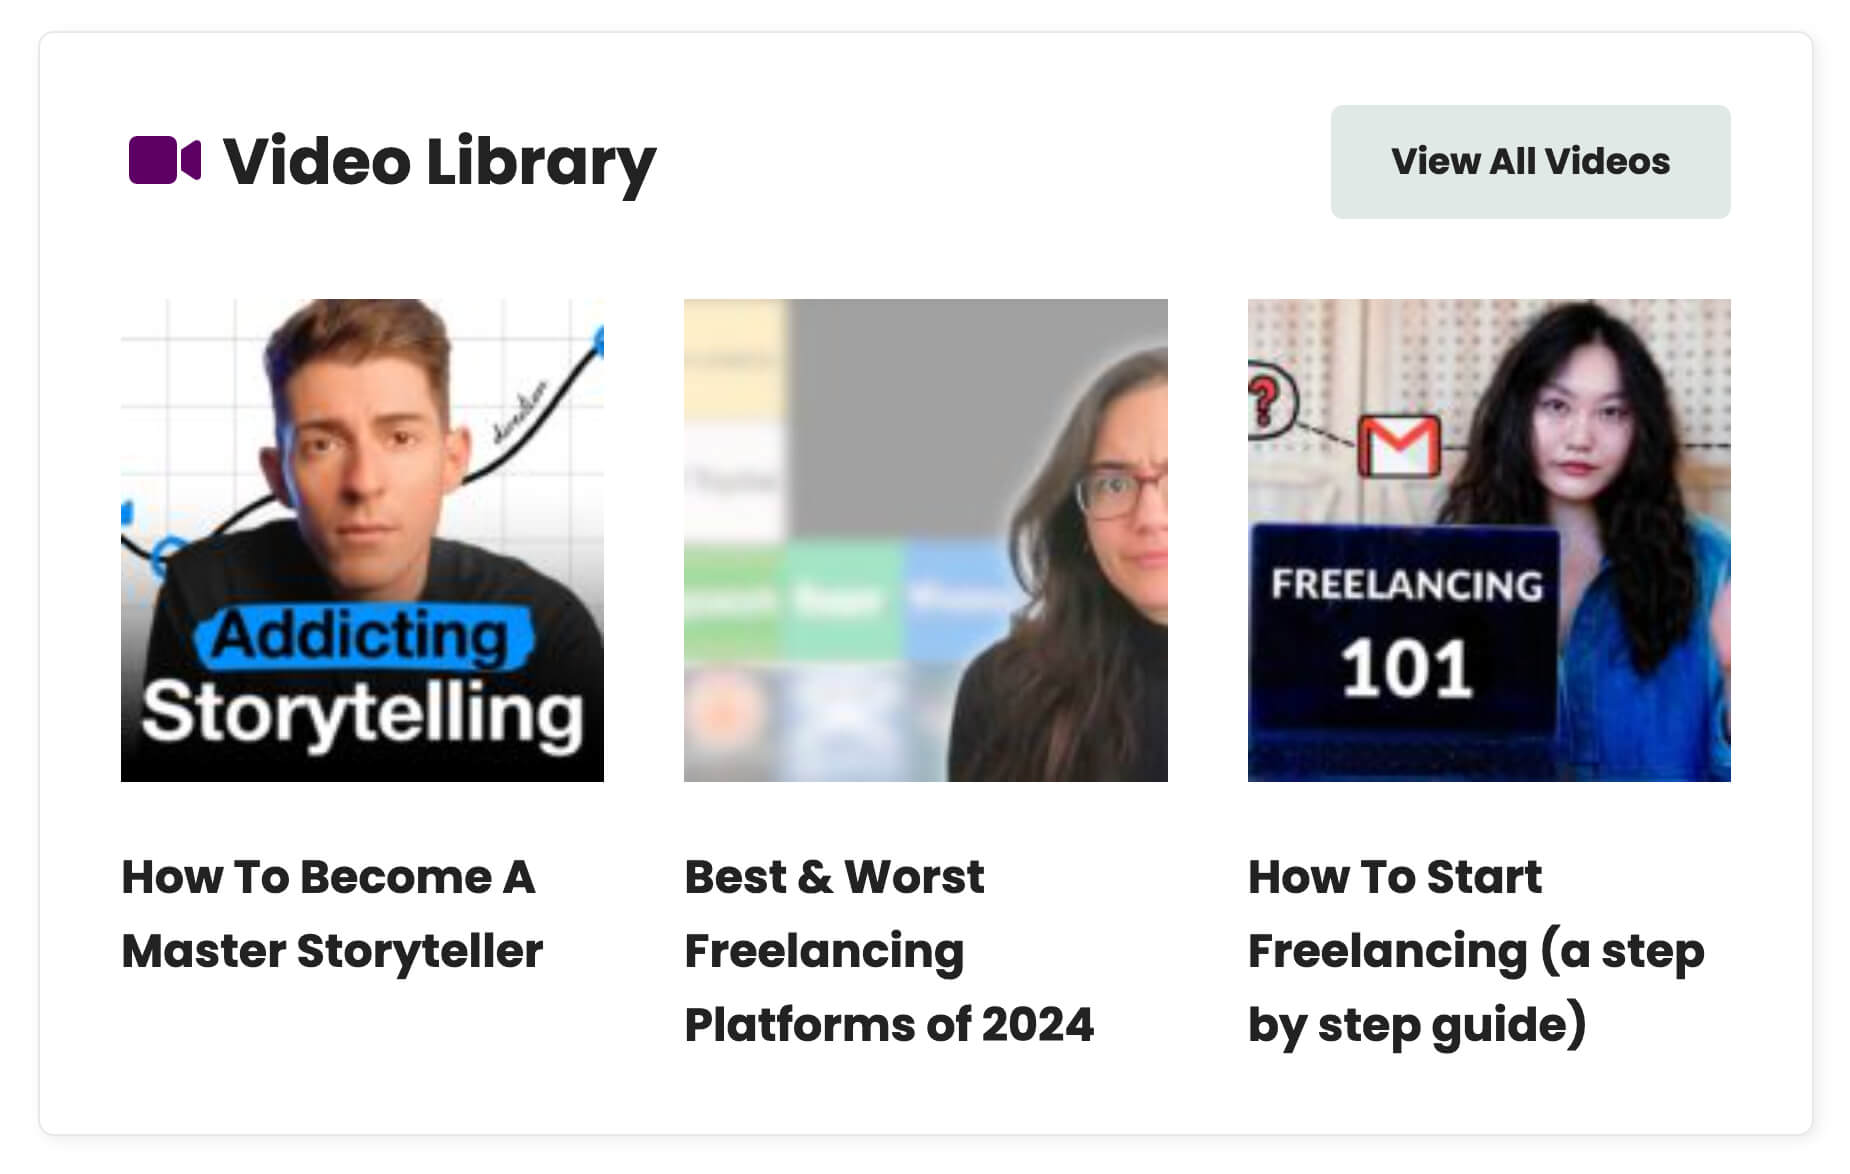Play the Freelancing 101 video thumbnail
Viewport: 1850px width, 1174px height.
click(1489, 539)
